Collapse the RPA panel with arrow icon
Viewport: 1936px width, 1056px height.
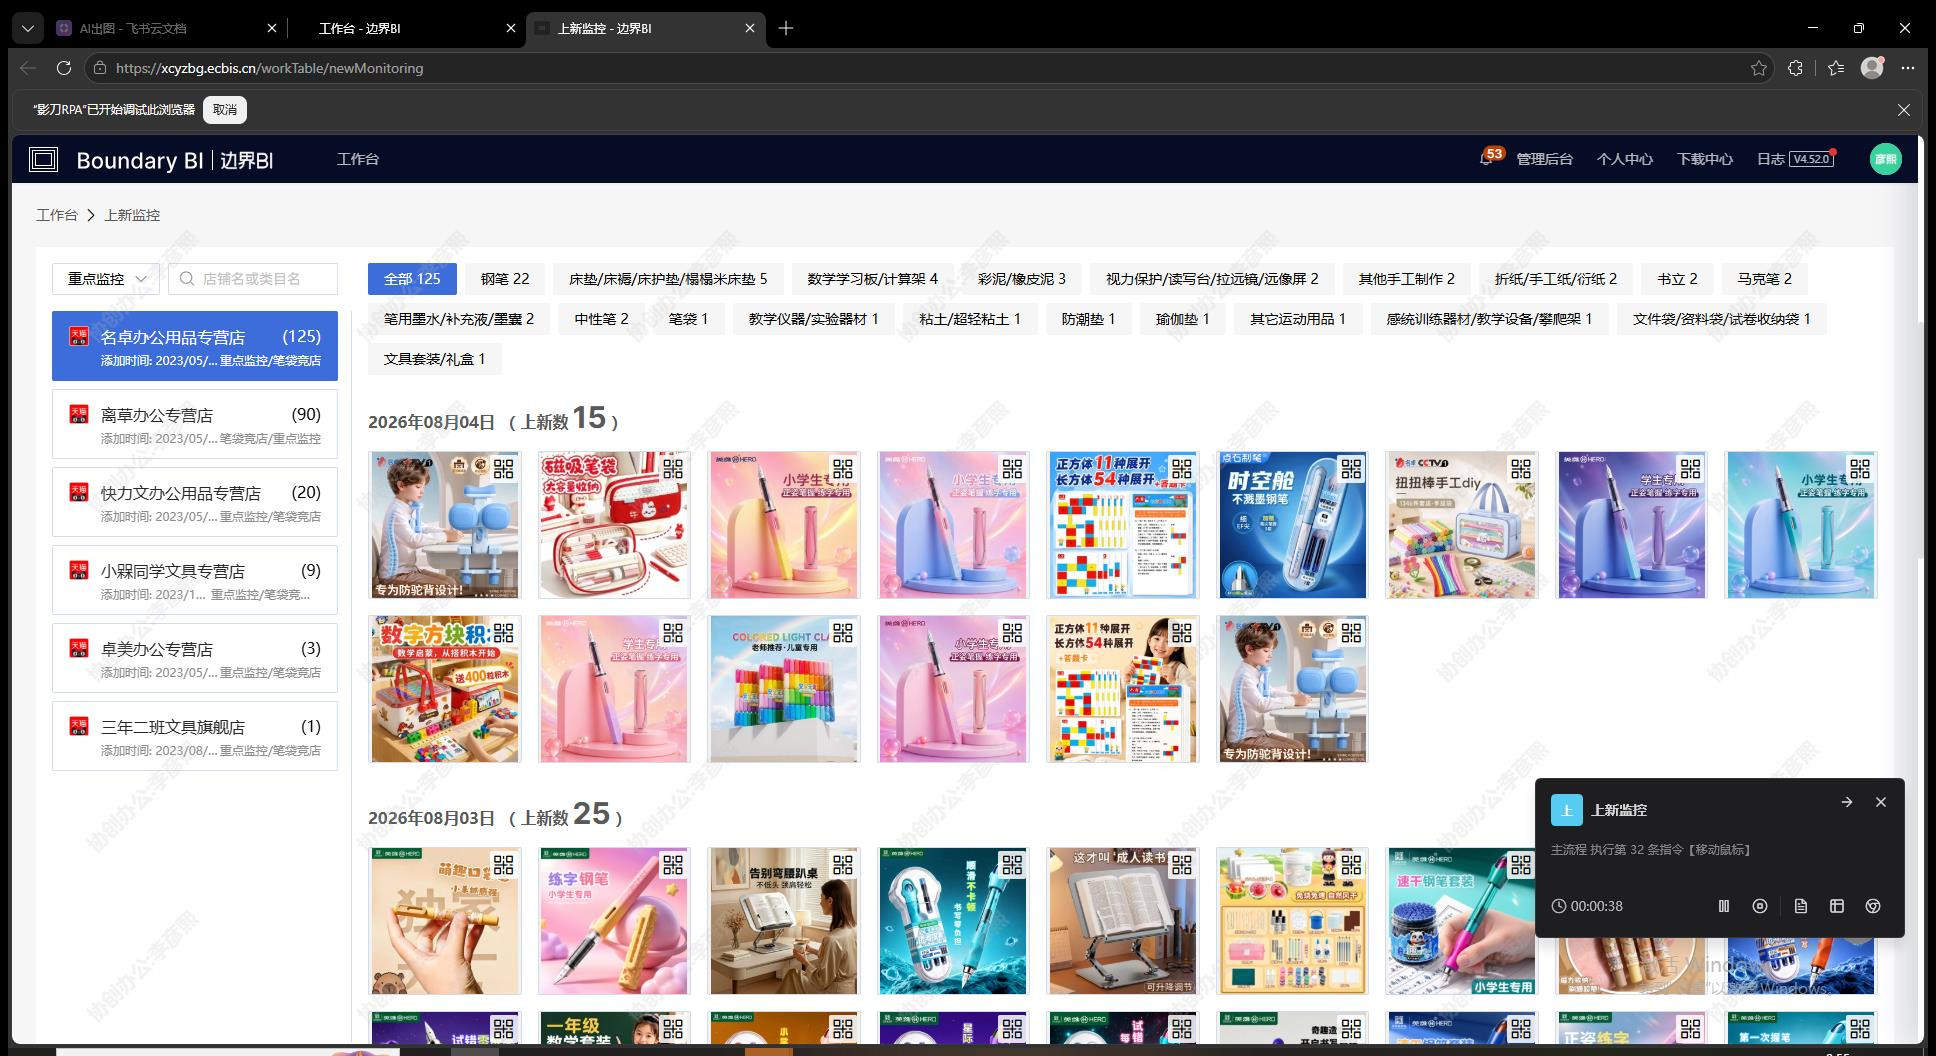1847,802
